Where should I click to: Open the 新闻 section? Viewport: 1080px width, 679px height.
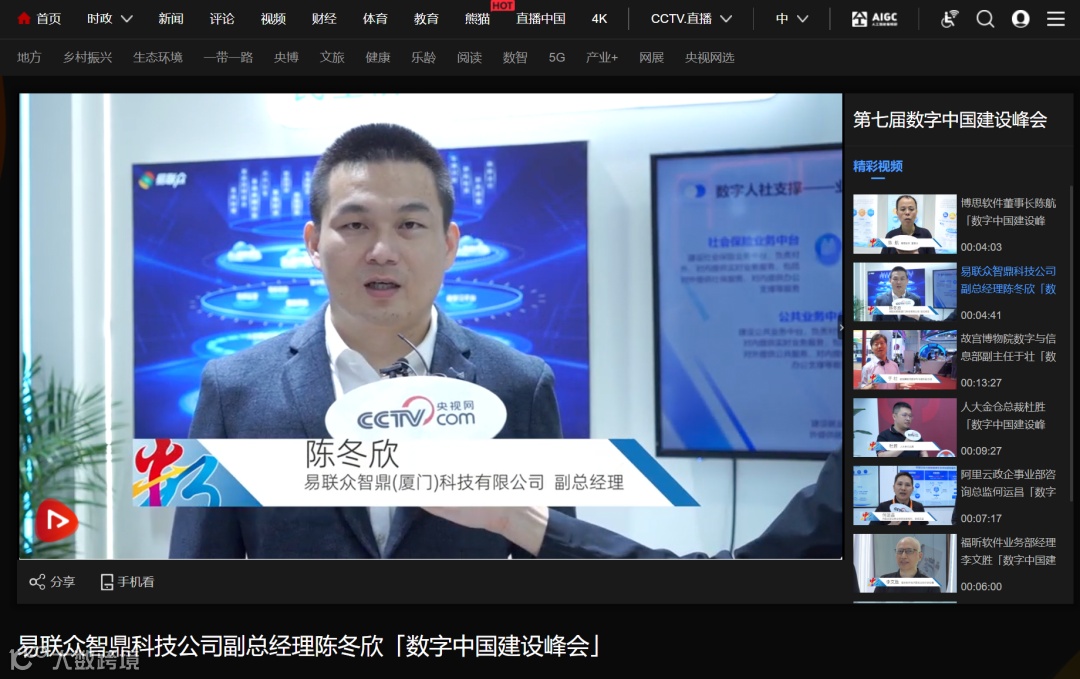click(x=171, y=19)
